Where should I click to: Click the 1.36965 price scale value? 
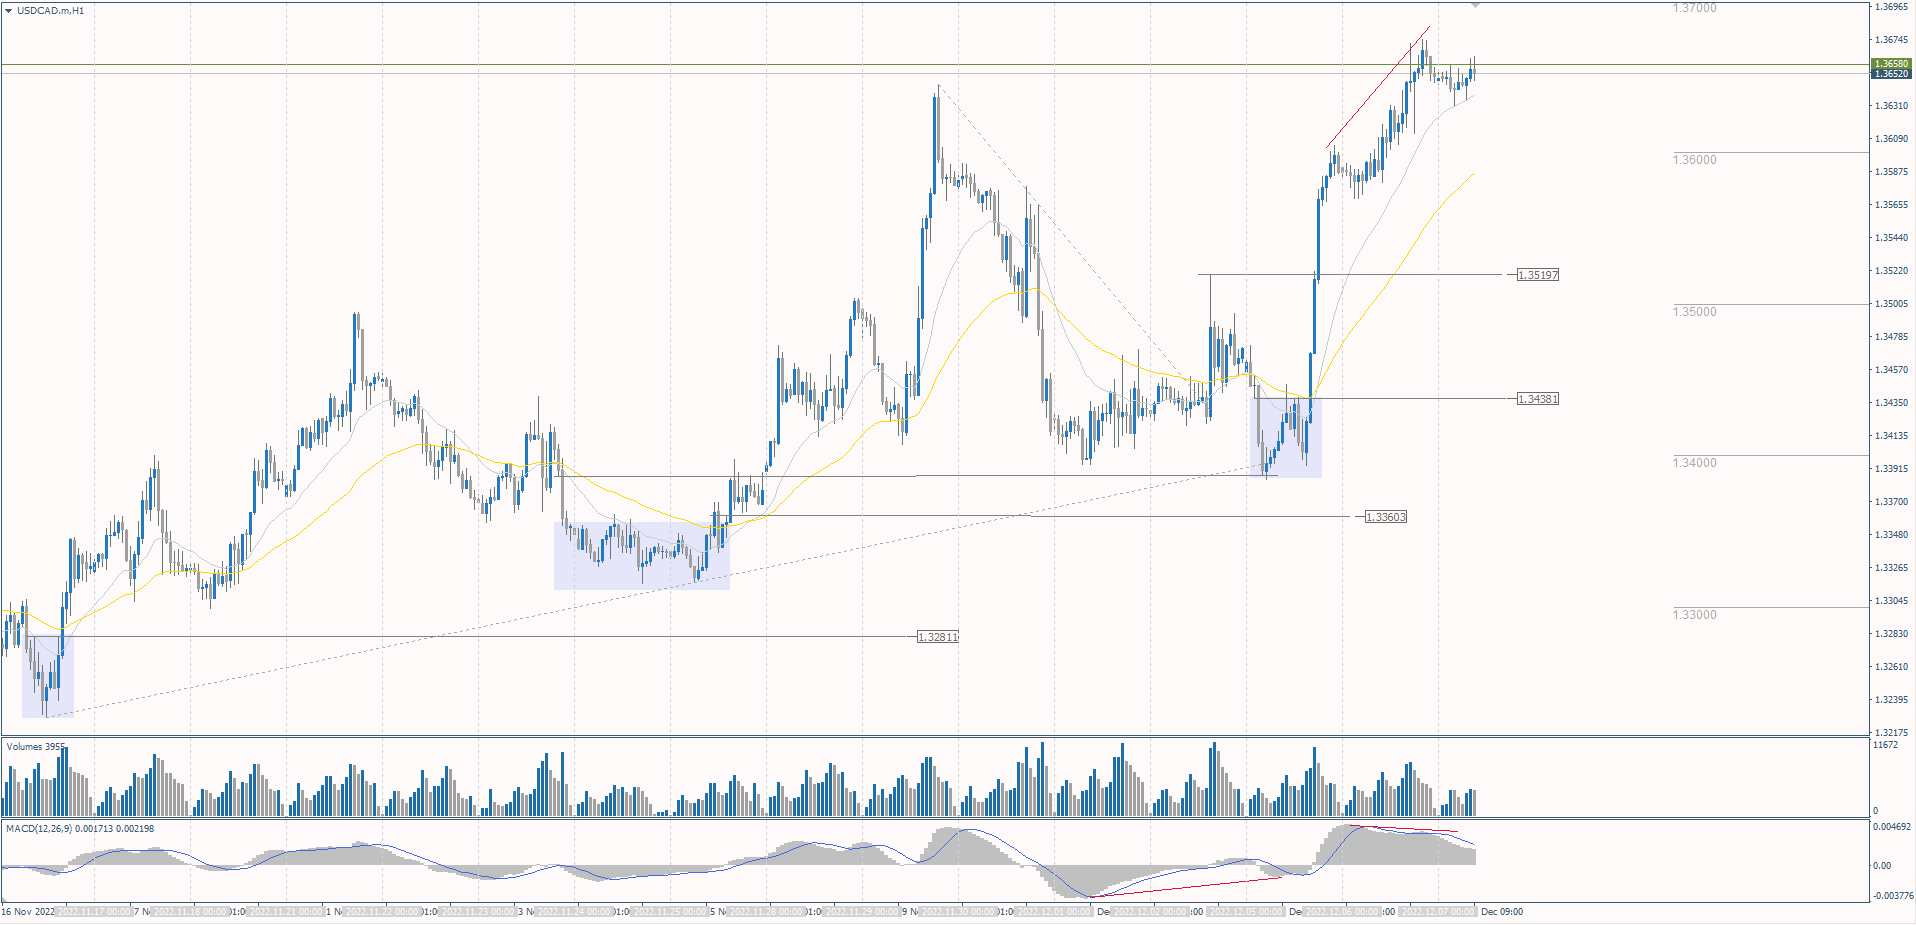1891,7
